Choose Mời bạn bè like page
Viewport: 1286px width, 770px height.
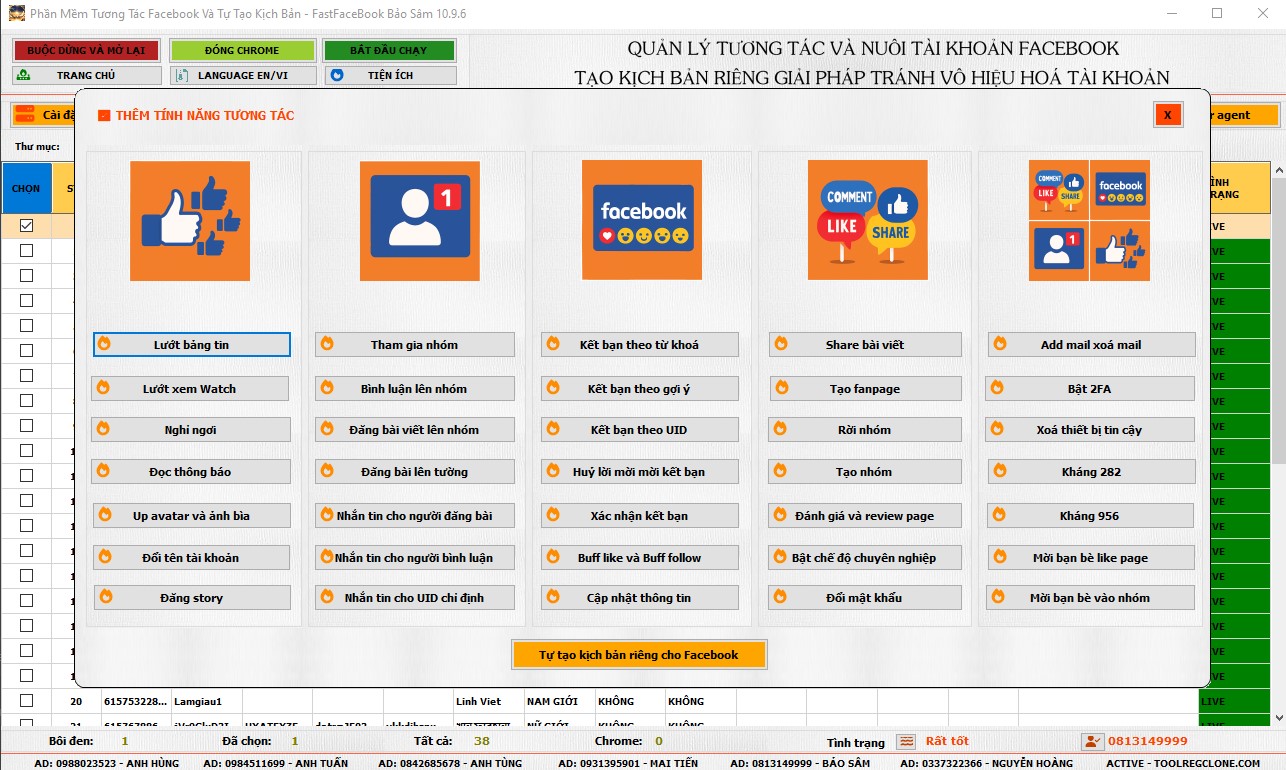(1091, 558)
